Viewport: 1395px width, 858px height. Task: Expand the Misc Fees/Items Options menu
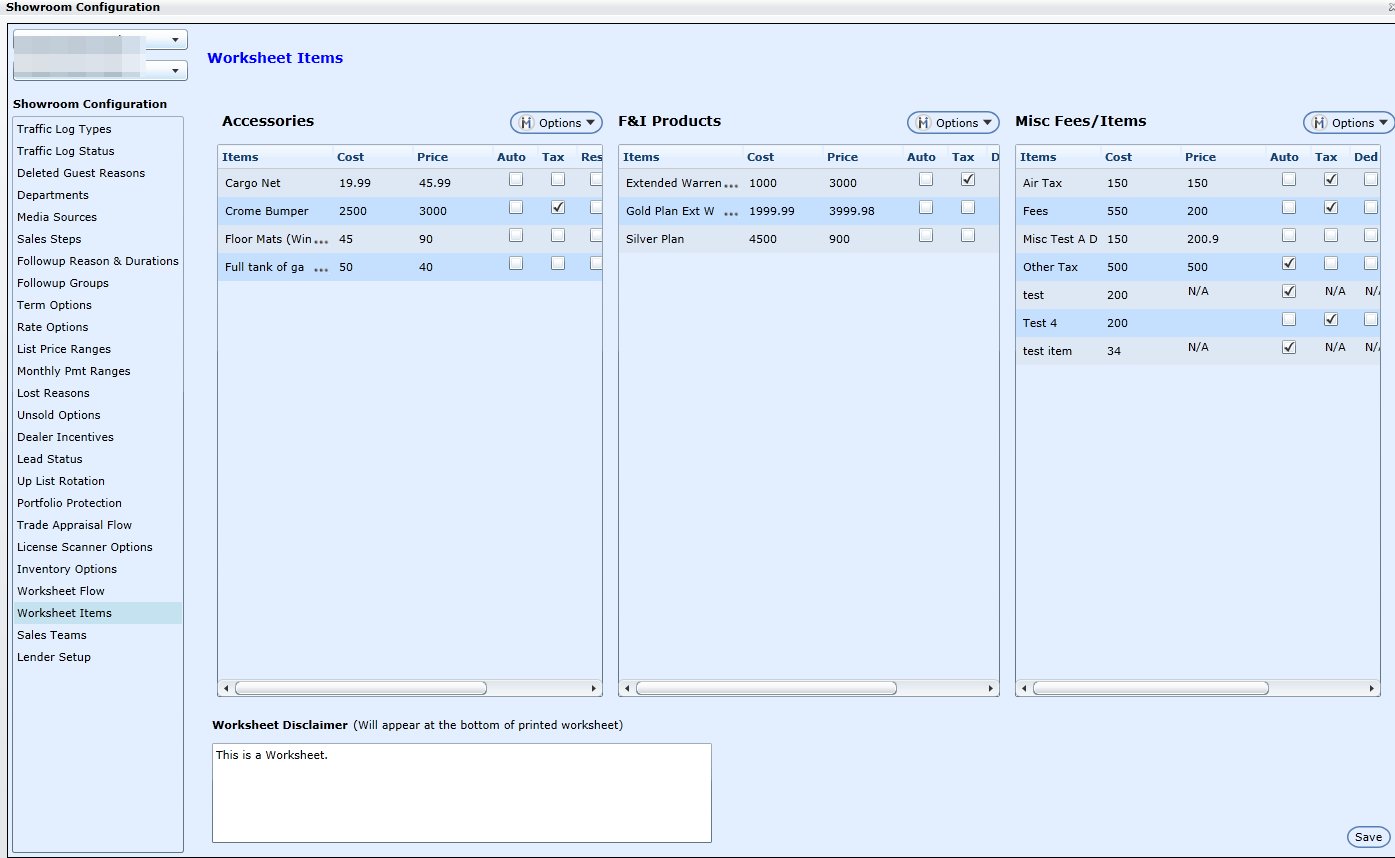tap(1349, 123)
